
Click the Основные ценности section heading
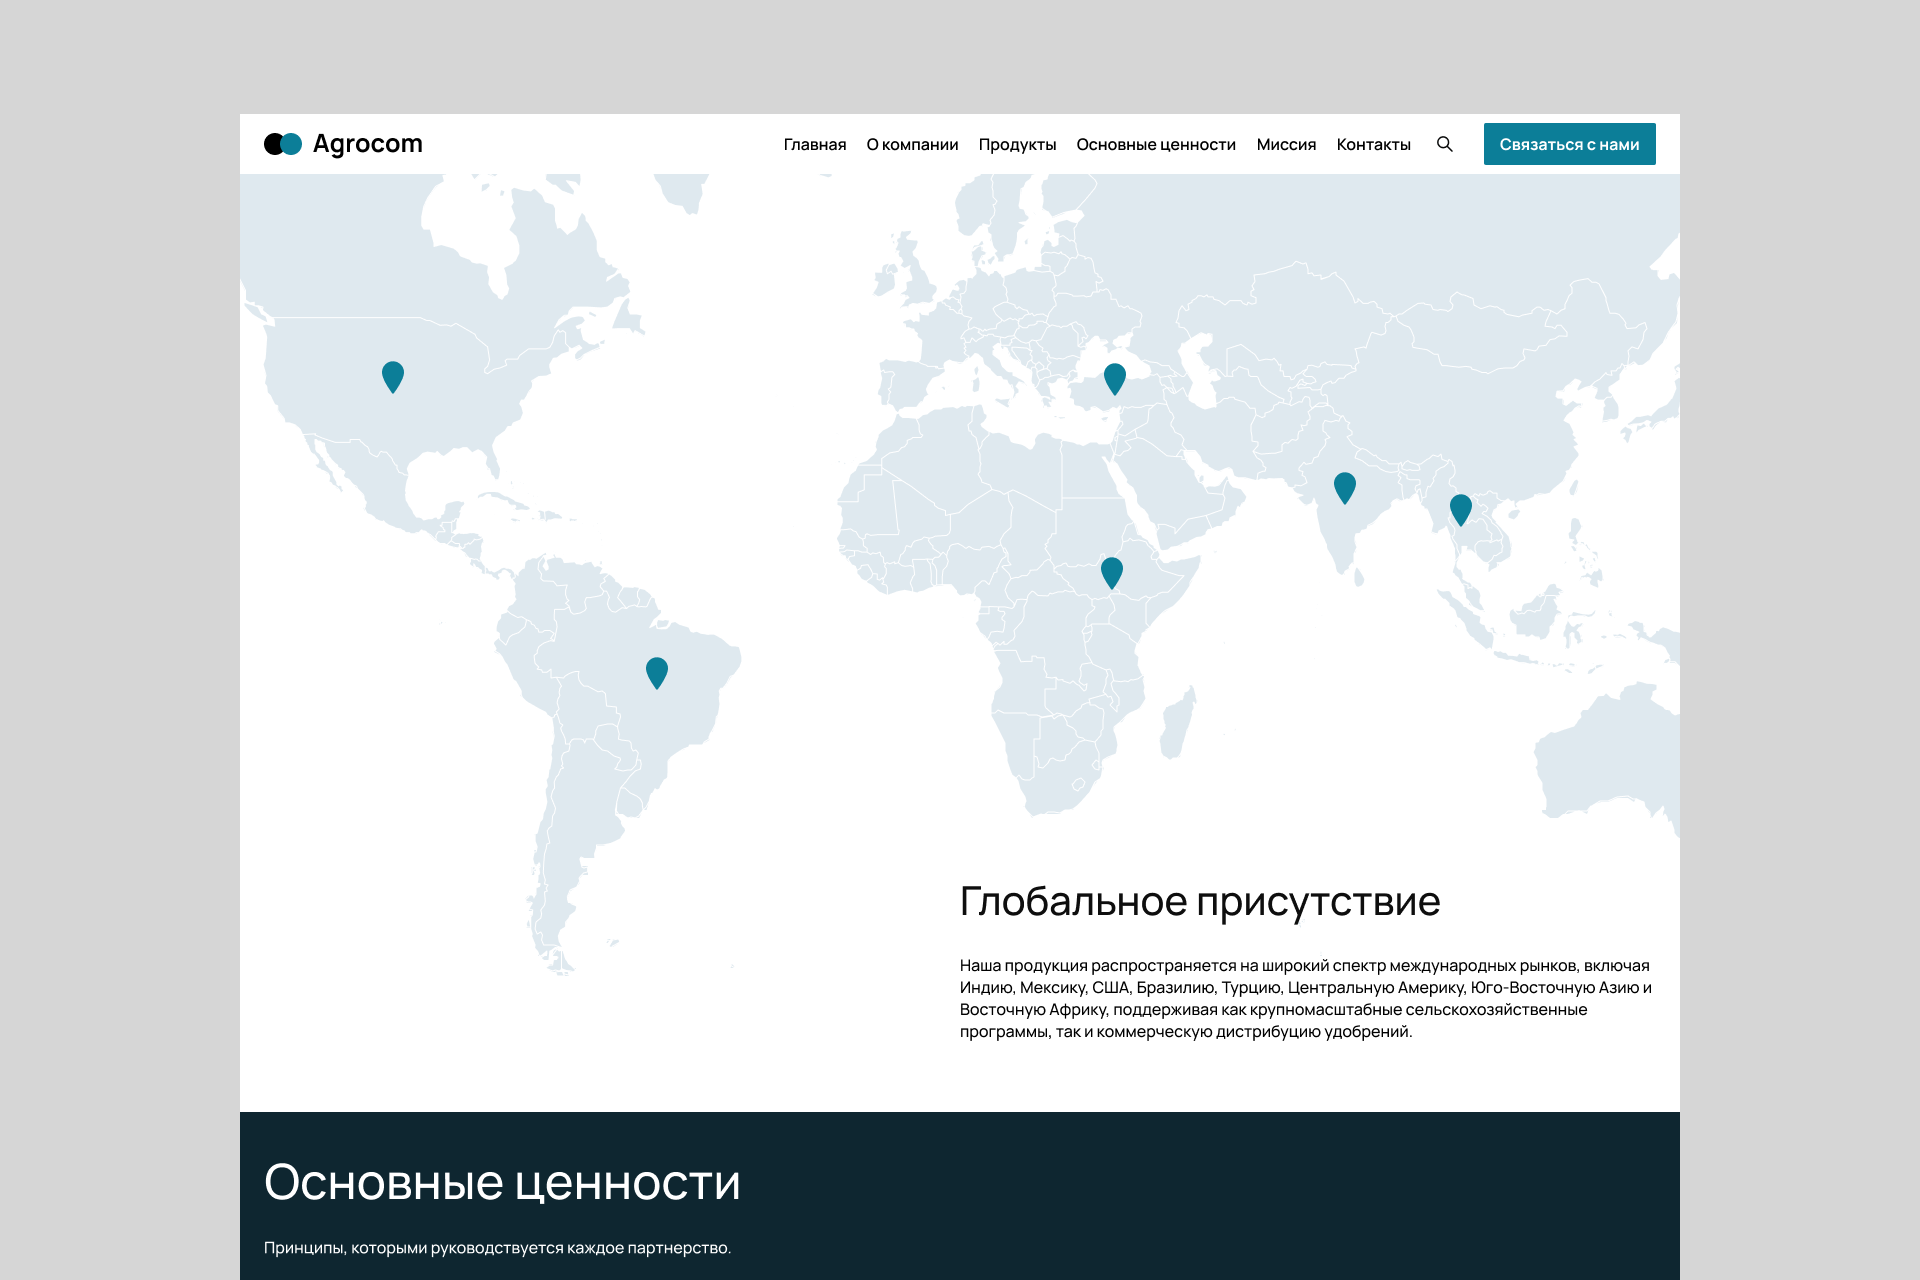(502, 1183)
